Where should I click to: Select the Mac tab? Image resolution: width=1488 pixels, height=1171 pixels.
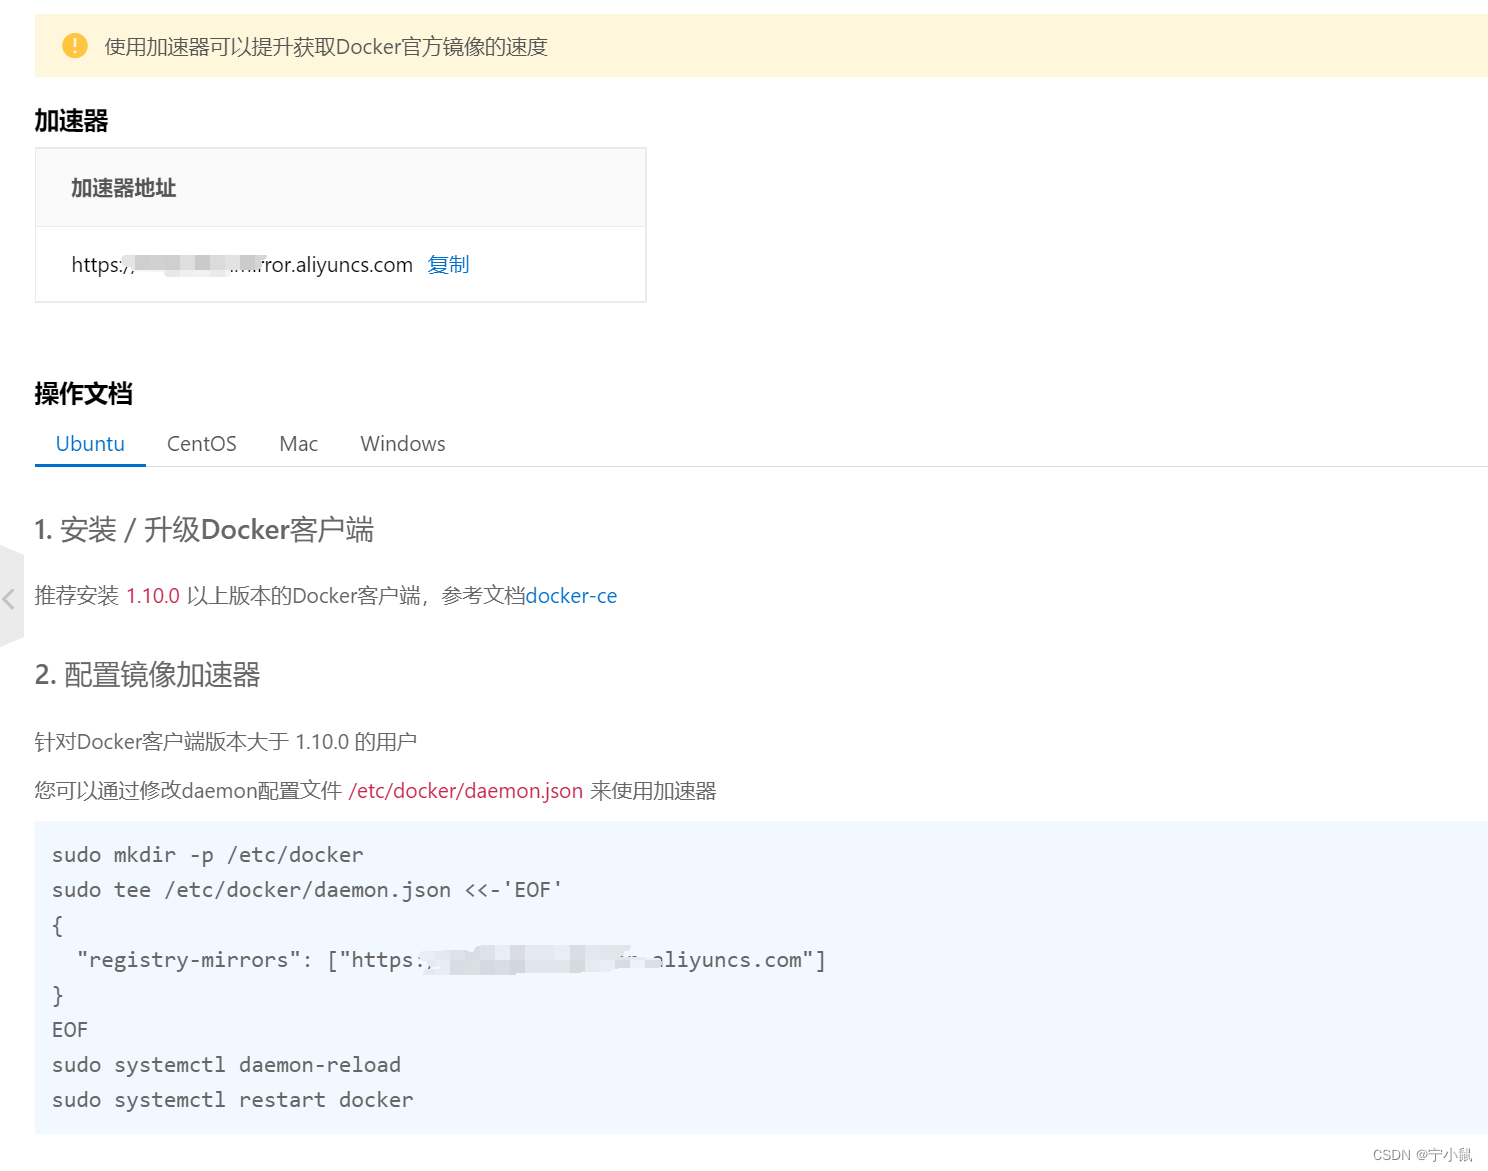(299, 444)
